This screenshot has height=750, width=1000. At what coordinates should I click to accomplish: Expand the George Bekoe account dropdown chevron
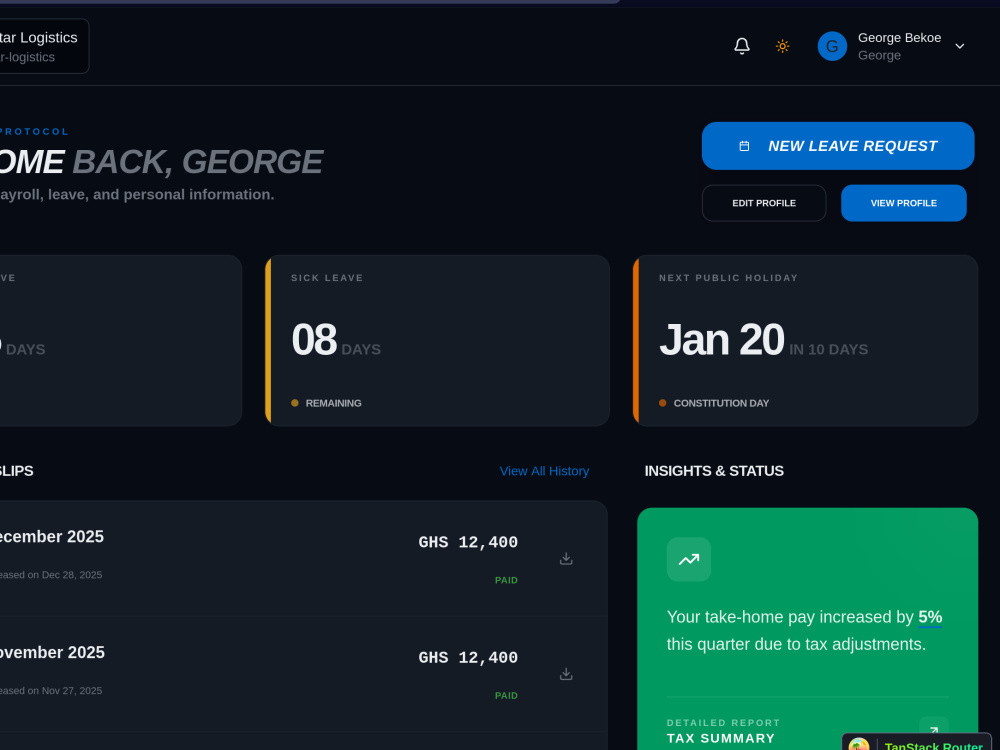(x=959, y=46)
